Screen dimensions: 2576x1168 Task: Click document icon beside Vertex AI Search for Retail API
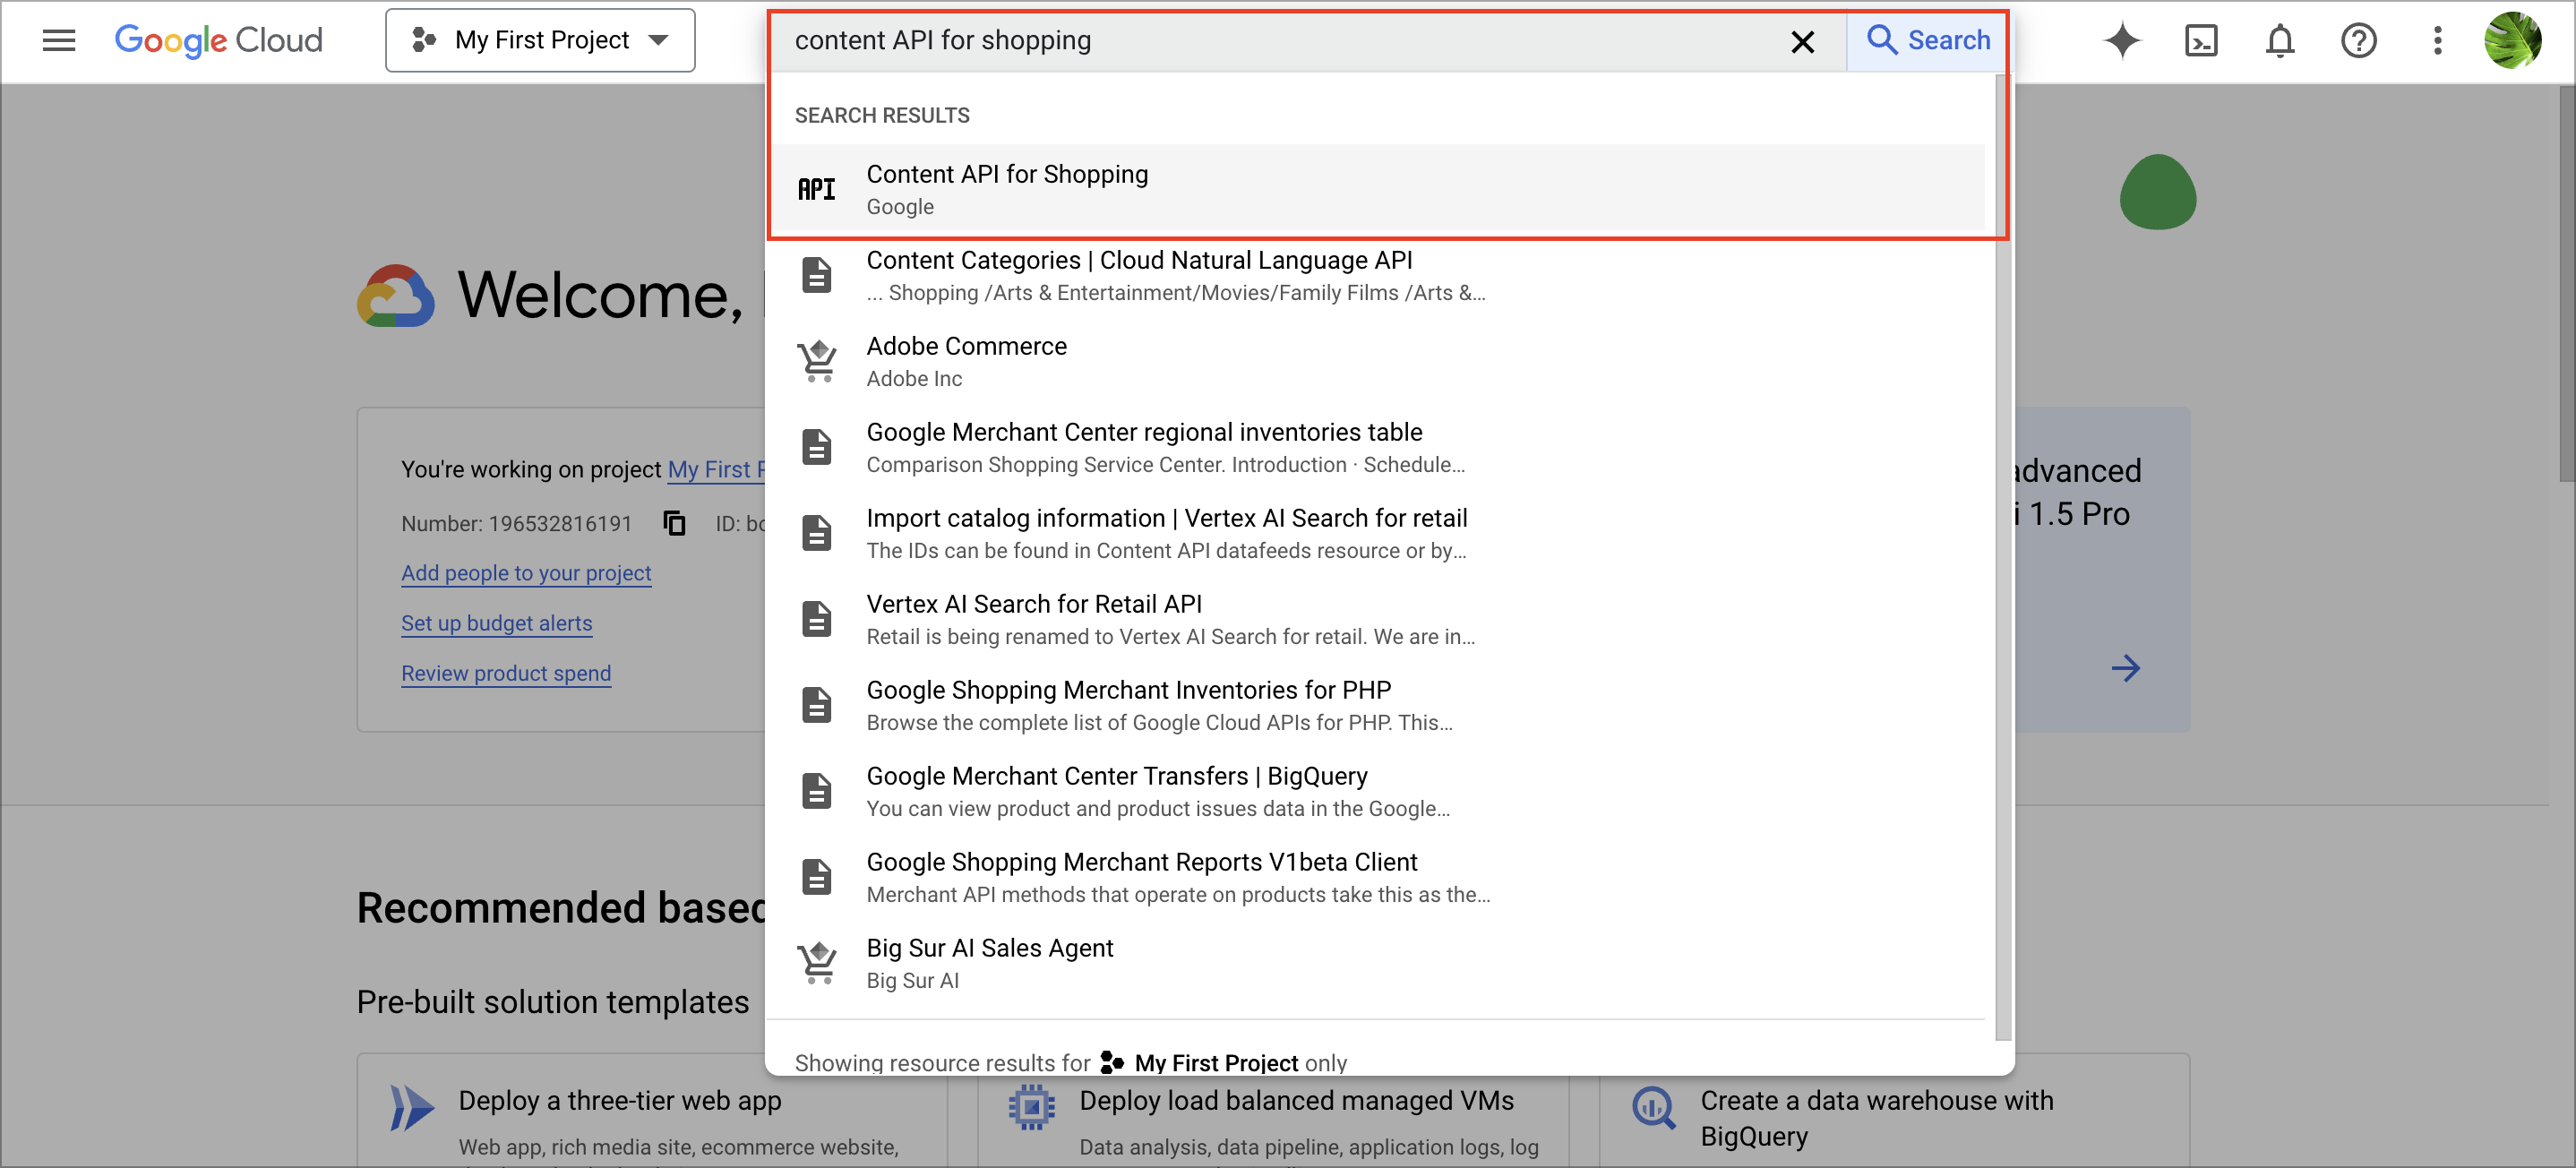point(817,619)
